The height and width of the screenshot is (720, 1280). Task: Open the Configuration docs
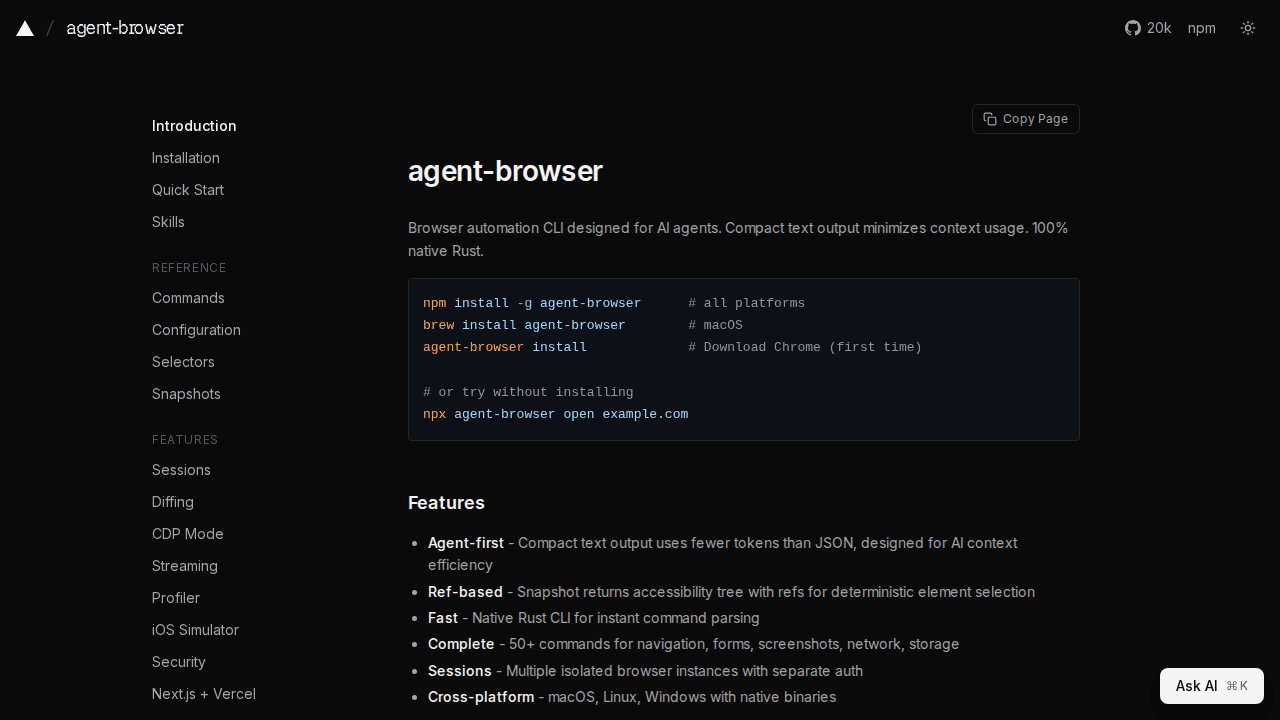(196, 330)
